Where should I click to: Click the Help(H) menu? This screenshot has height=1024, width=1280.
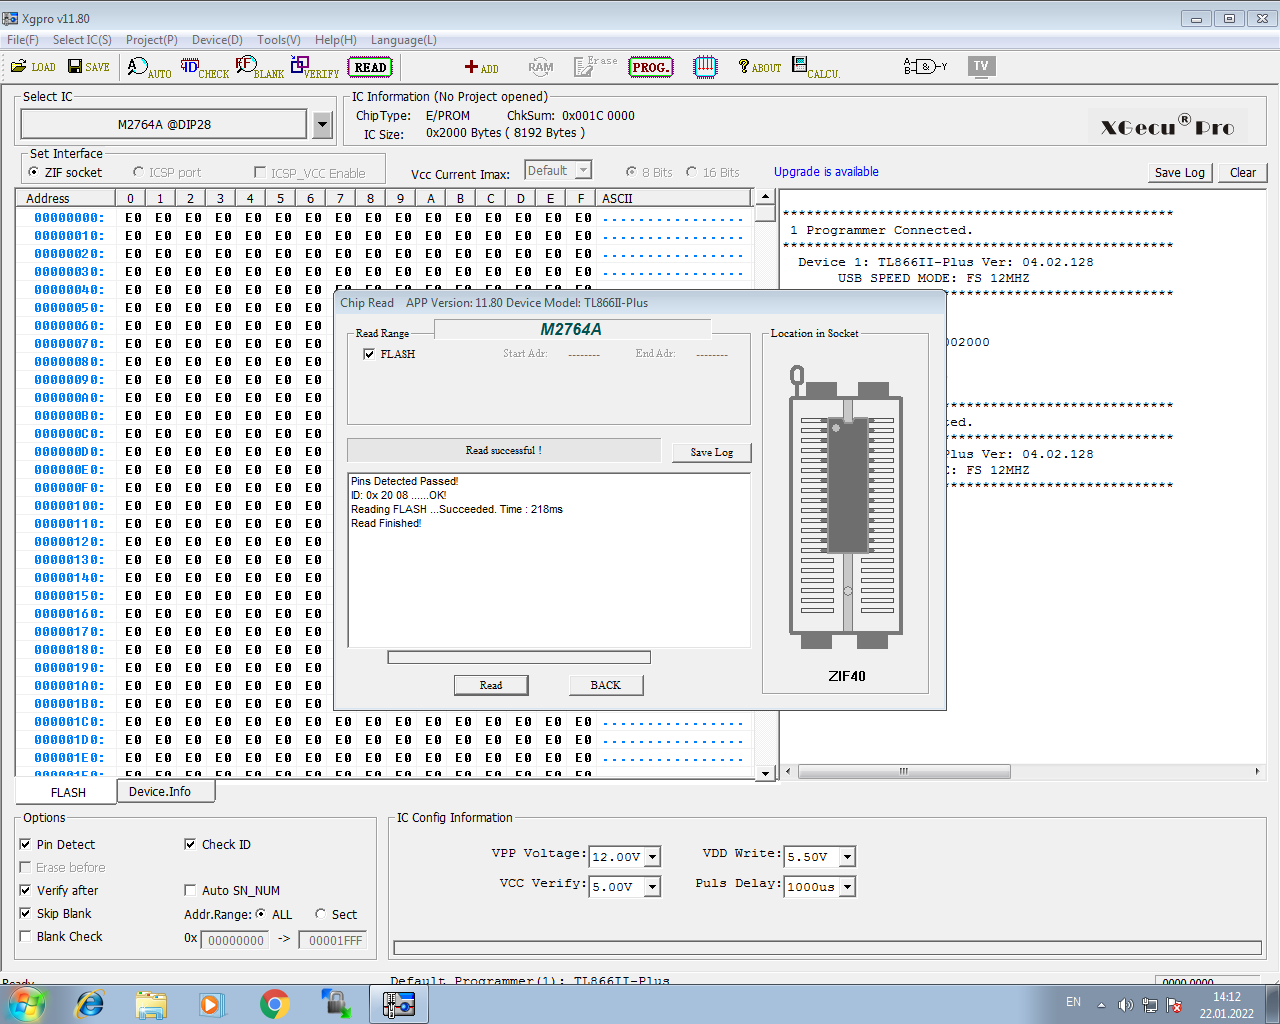pos(335,40)
